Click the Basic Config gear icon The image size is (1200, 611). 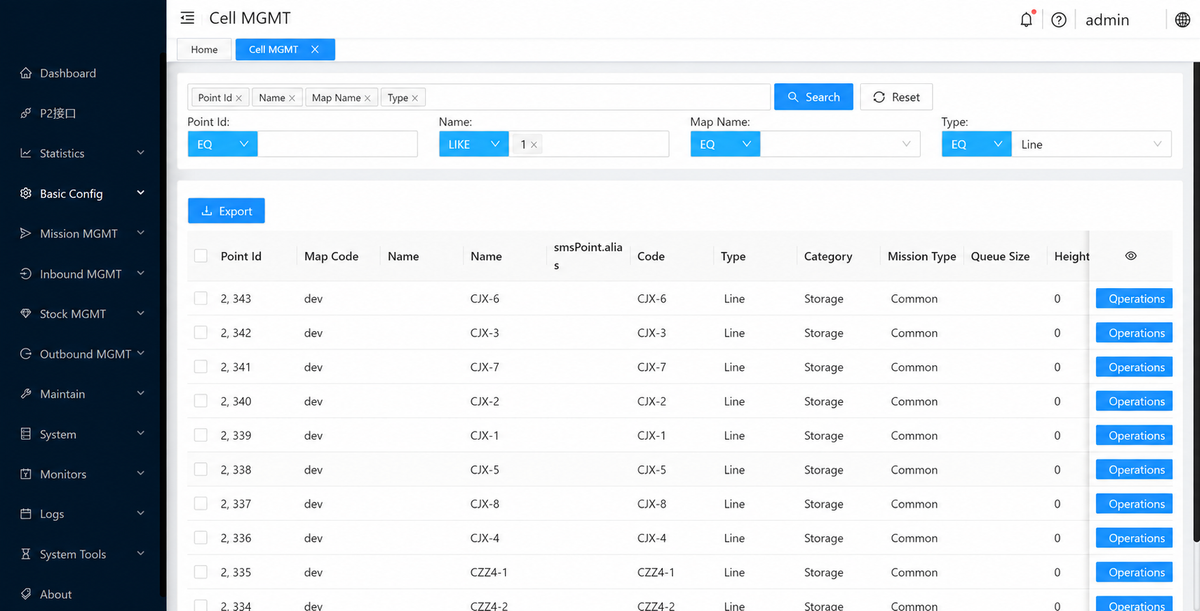[26, 193]
